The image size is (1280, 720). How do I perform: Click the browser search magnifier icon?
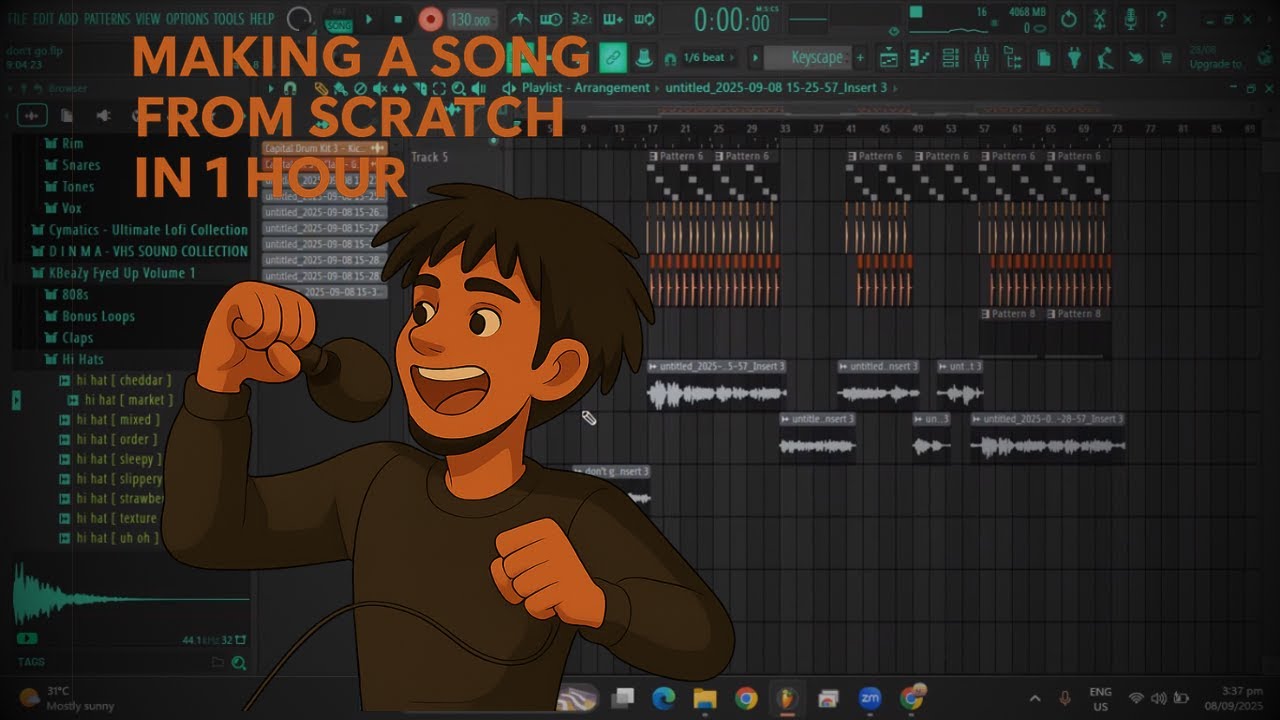238,662
